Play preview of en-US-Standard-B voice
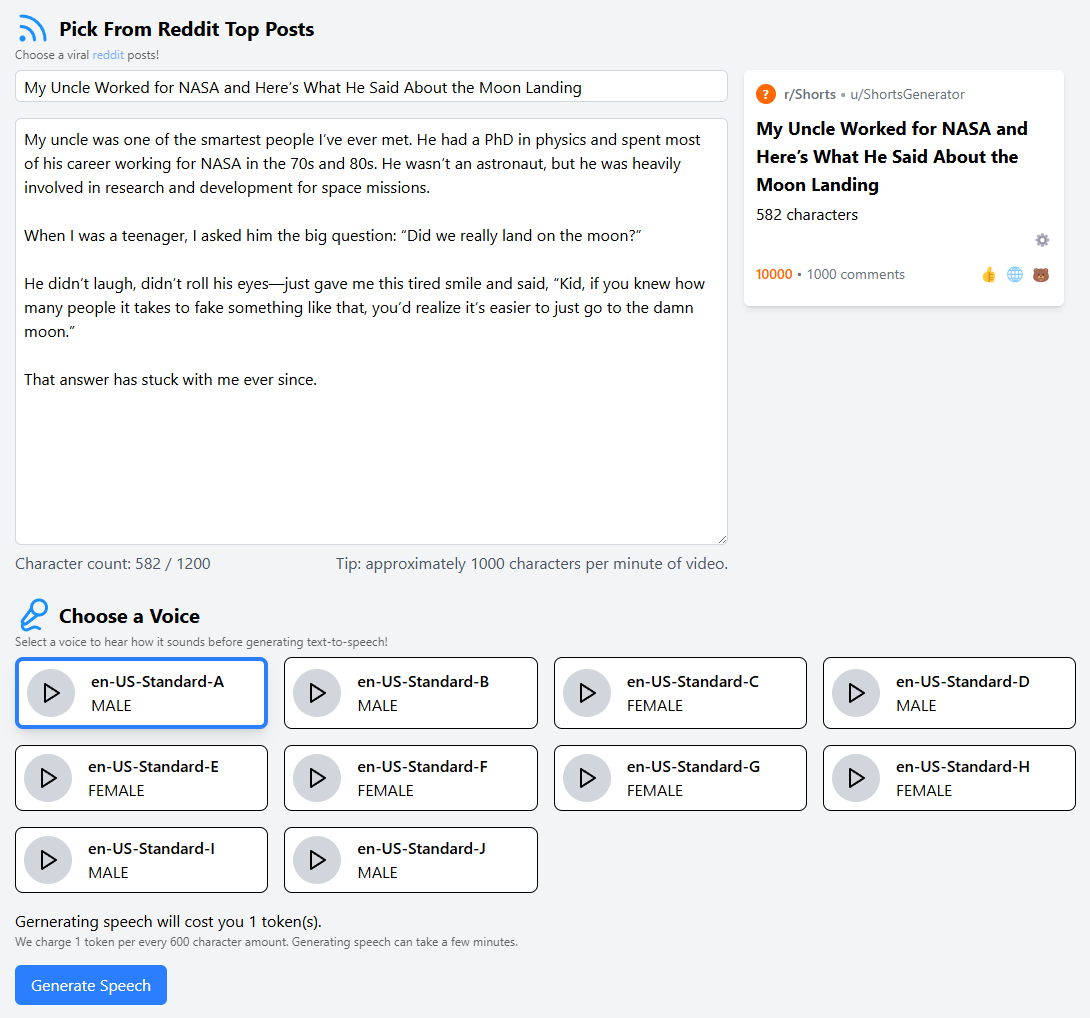 click(317, 693)
